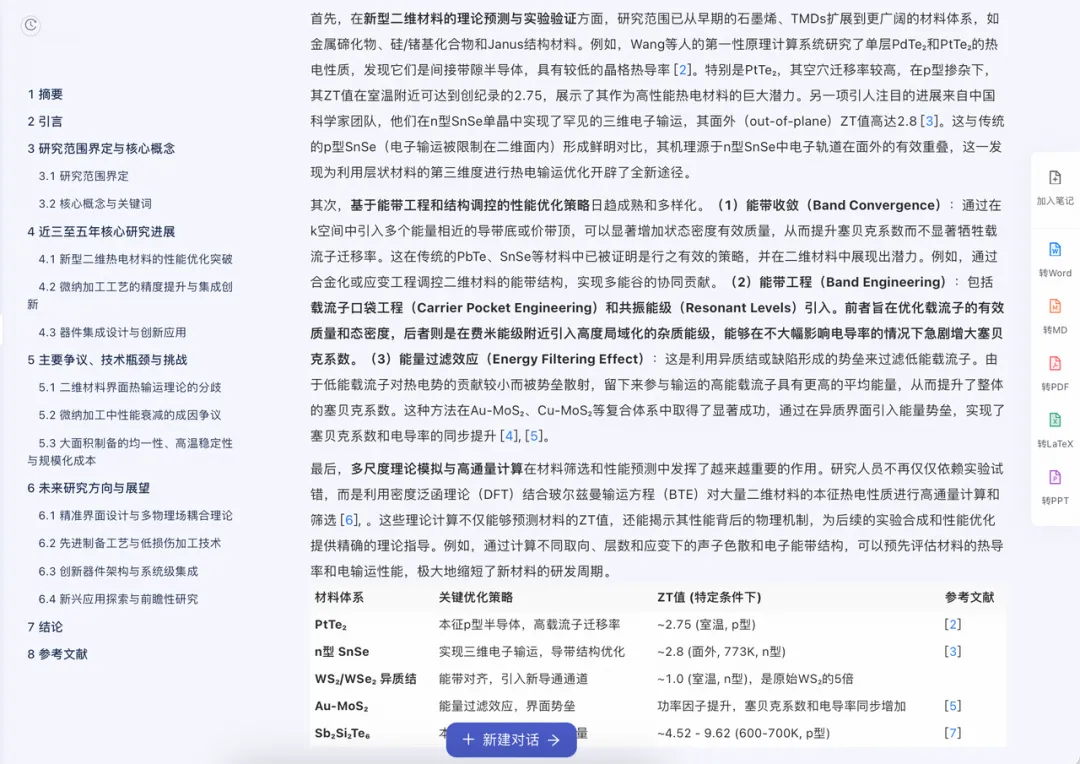Export the document using 转Word

tap(1055, 258)
